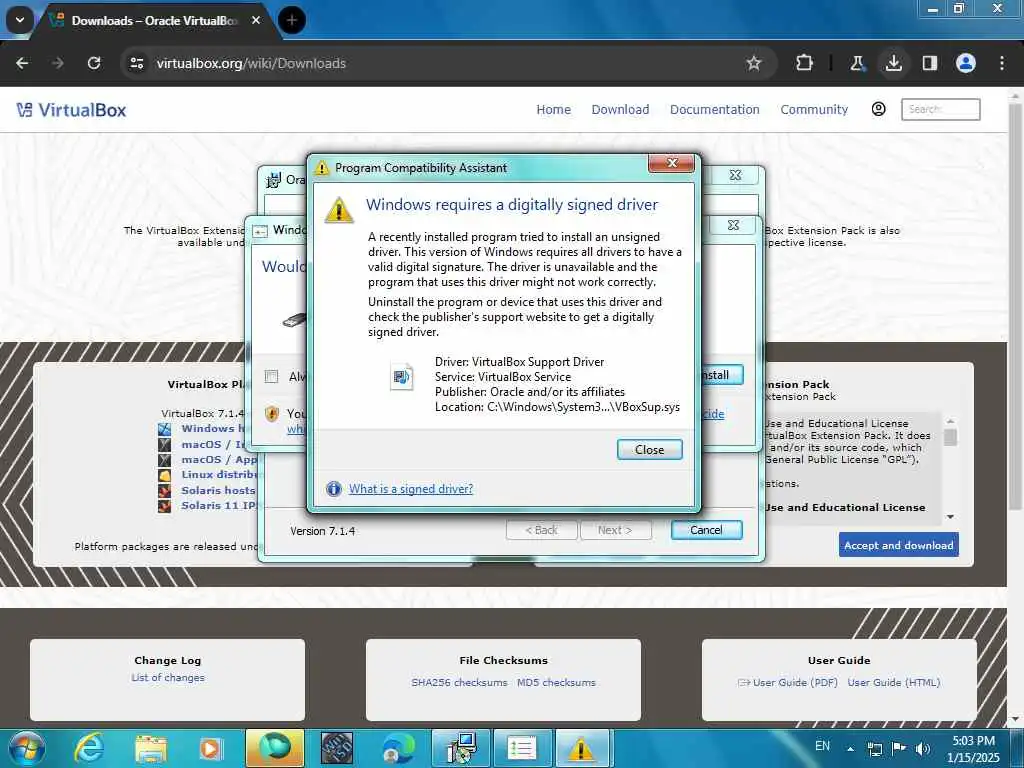
Task: Open a new browser tab with plus button
Action: coord(292,20)
